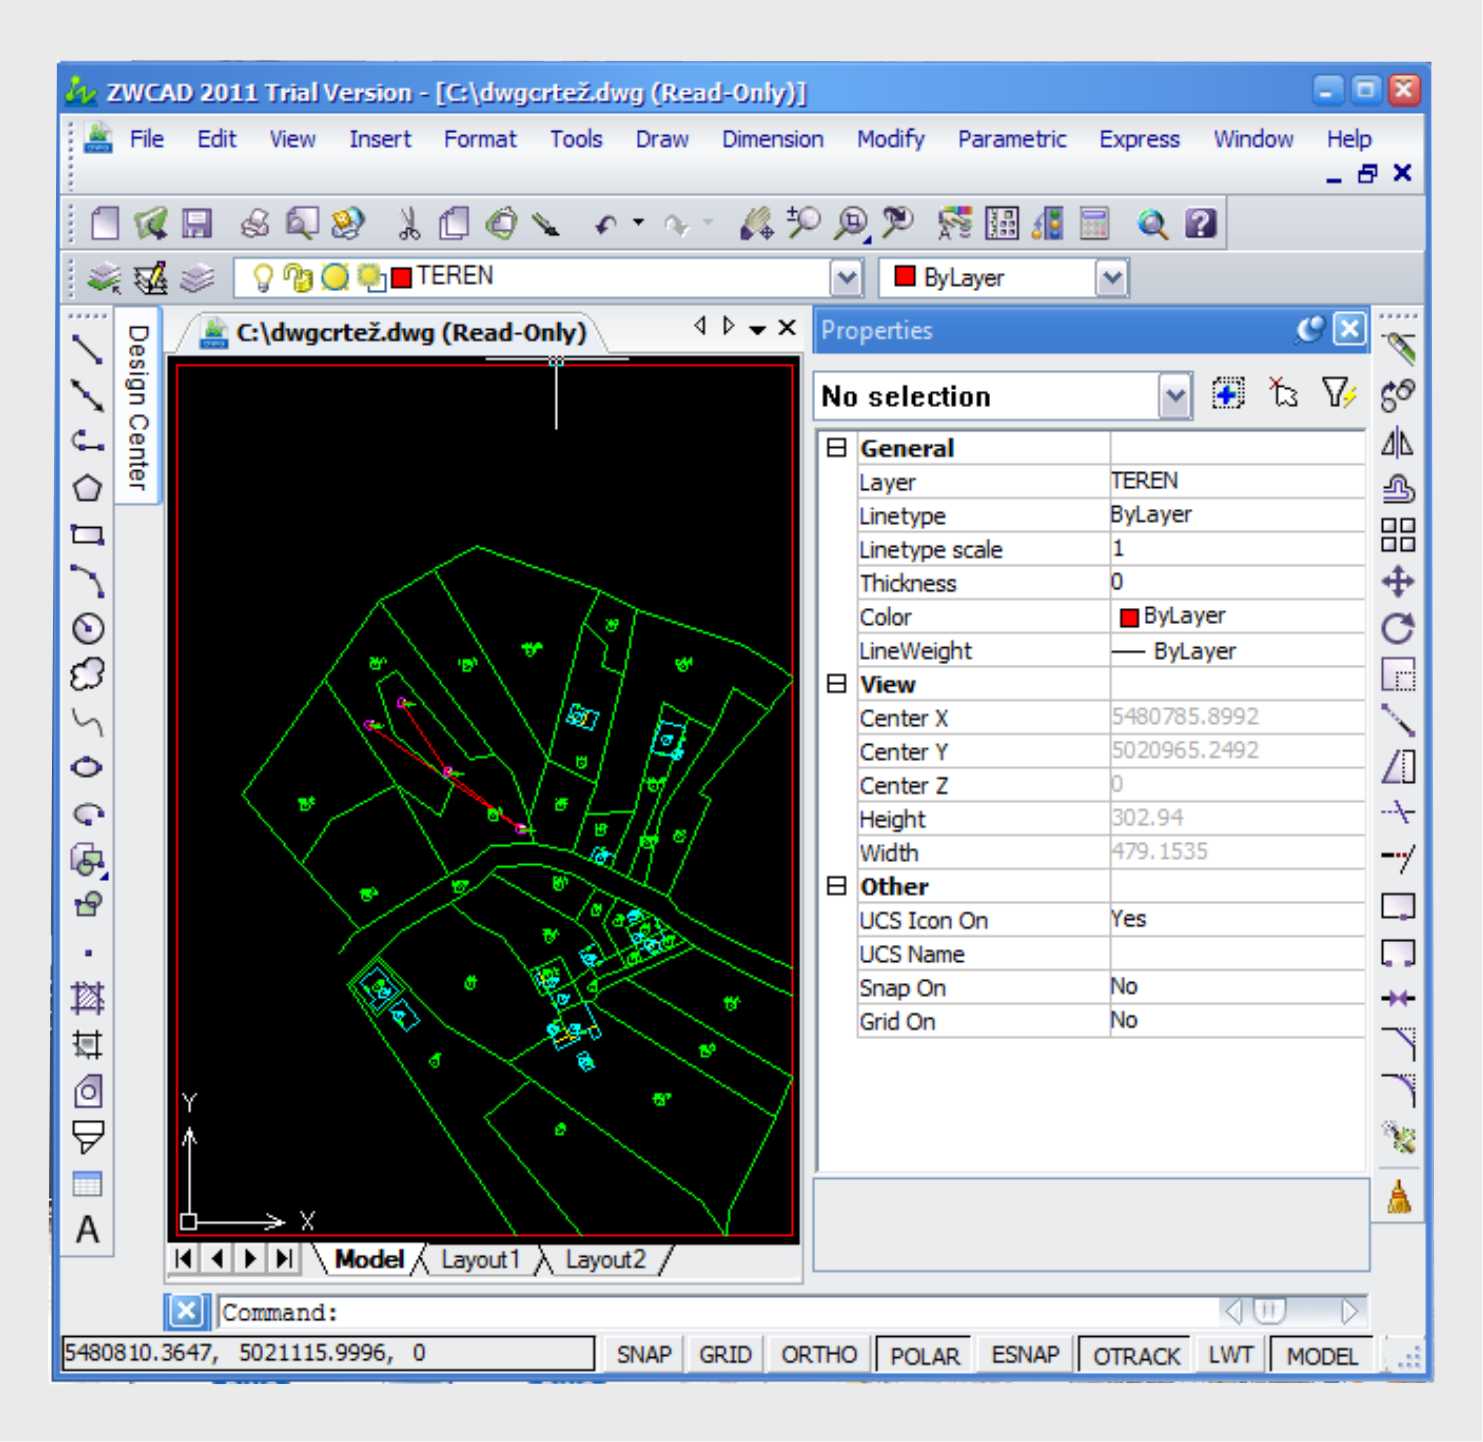Switch to the Layout1 tab
Image resolution: width=1483 pixels, height=1442 pixels.
pyautogui.click(x=481, y=1259)
